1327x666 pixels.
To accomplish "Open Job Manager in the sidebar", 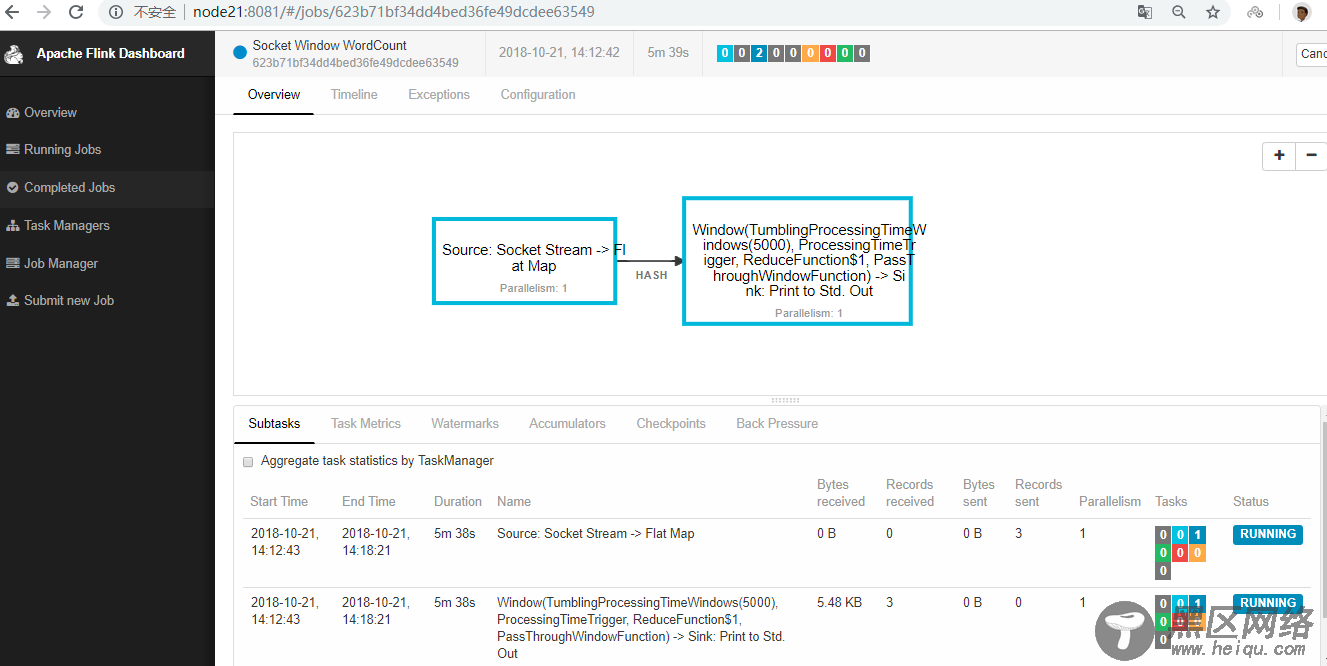I will tap(107, 264).
